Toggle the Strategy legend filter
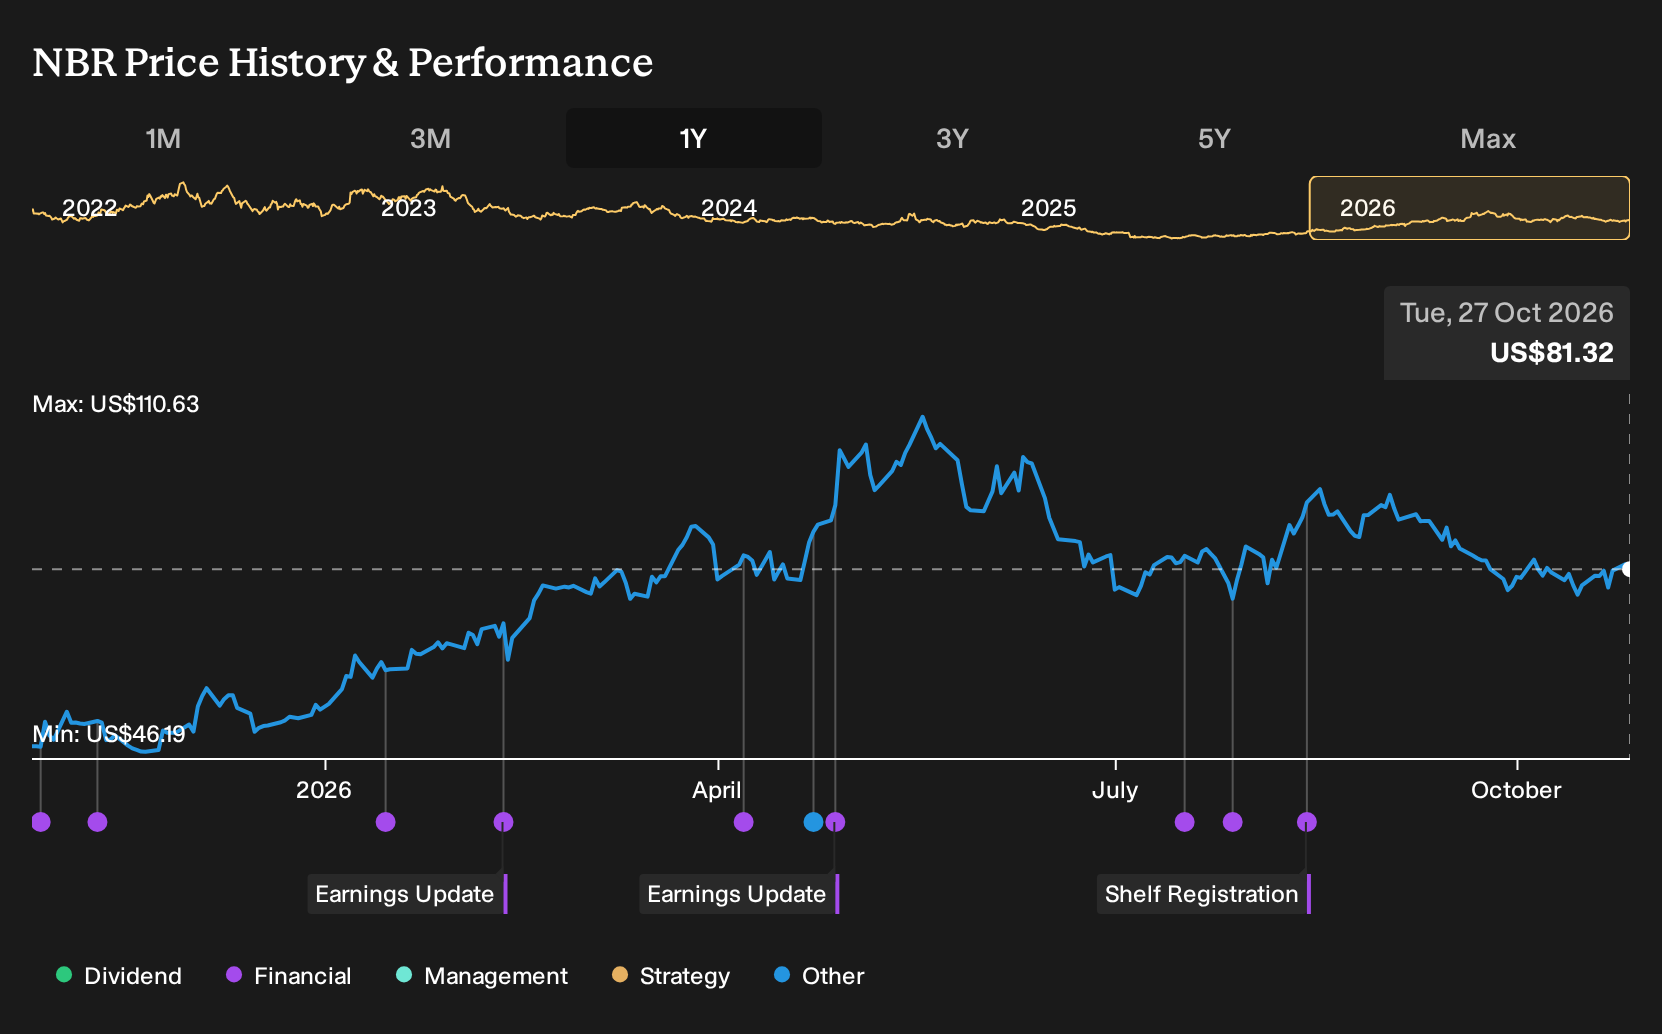The width and height of the screenshot is (1662, 1034). (671, 976)
